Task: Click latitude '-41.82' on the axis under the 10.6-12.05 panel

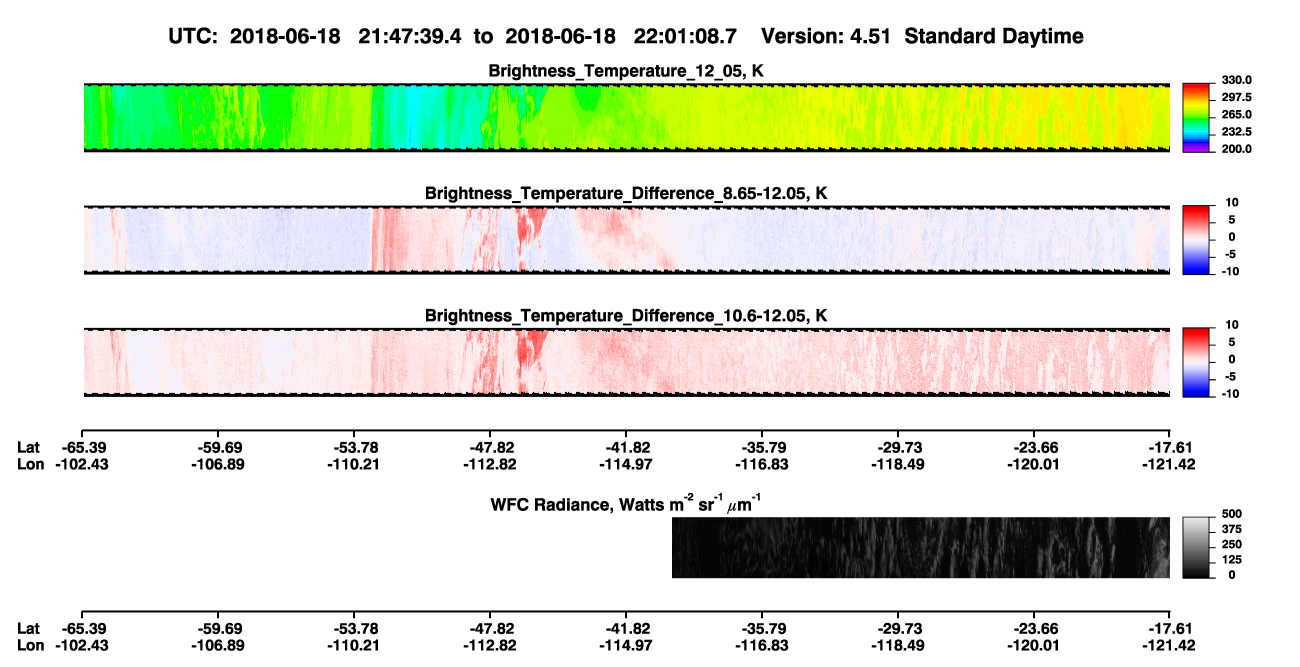Action: [x=626, y=447]
